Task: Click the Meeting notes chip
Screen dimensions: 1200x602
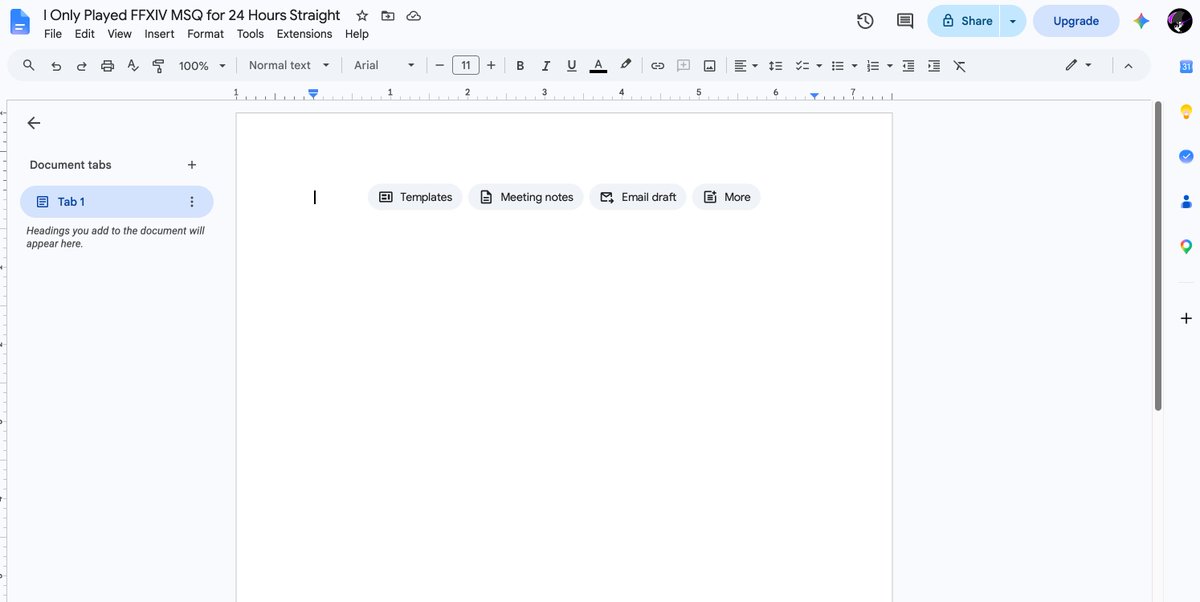Action: pos(526,197)
